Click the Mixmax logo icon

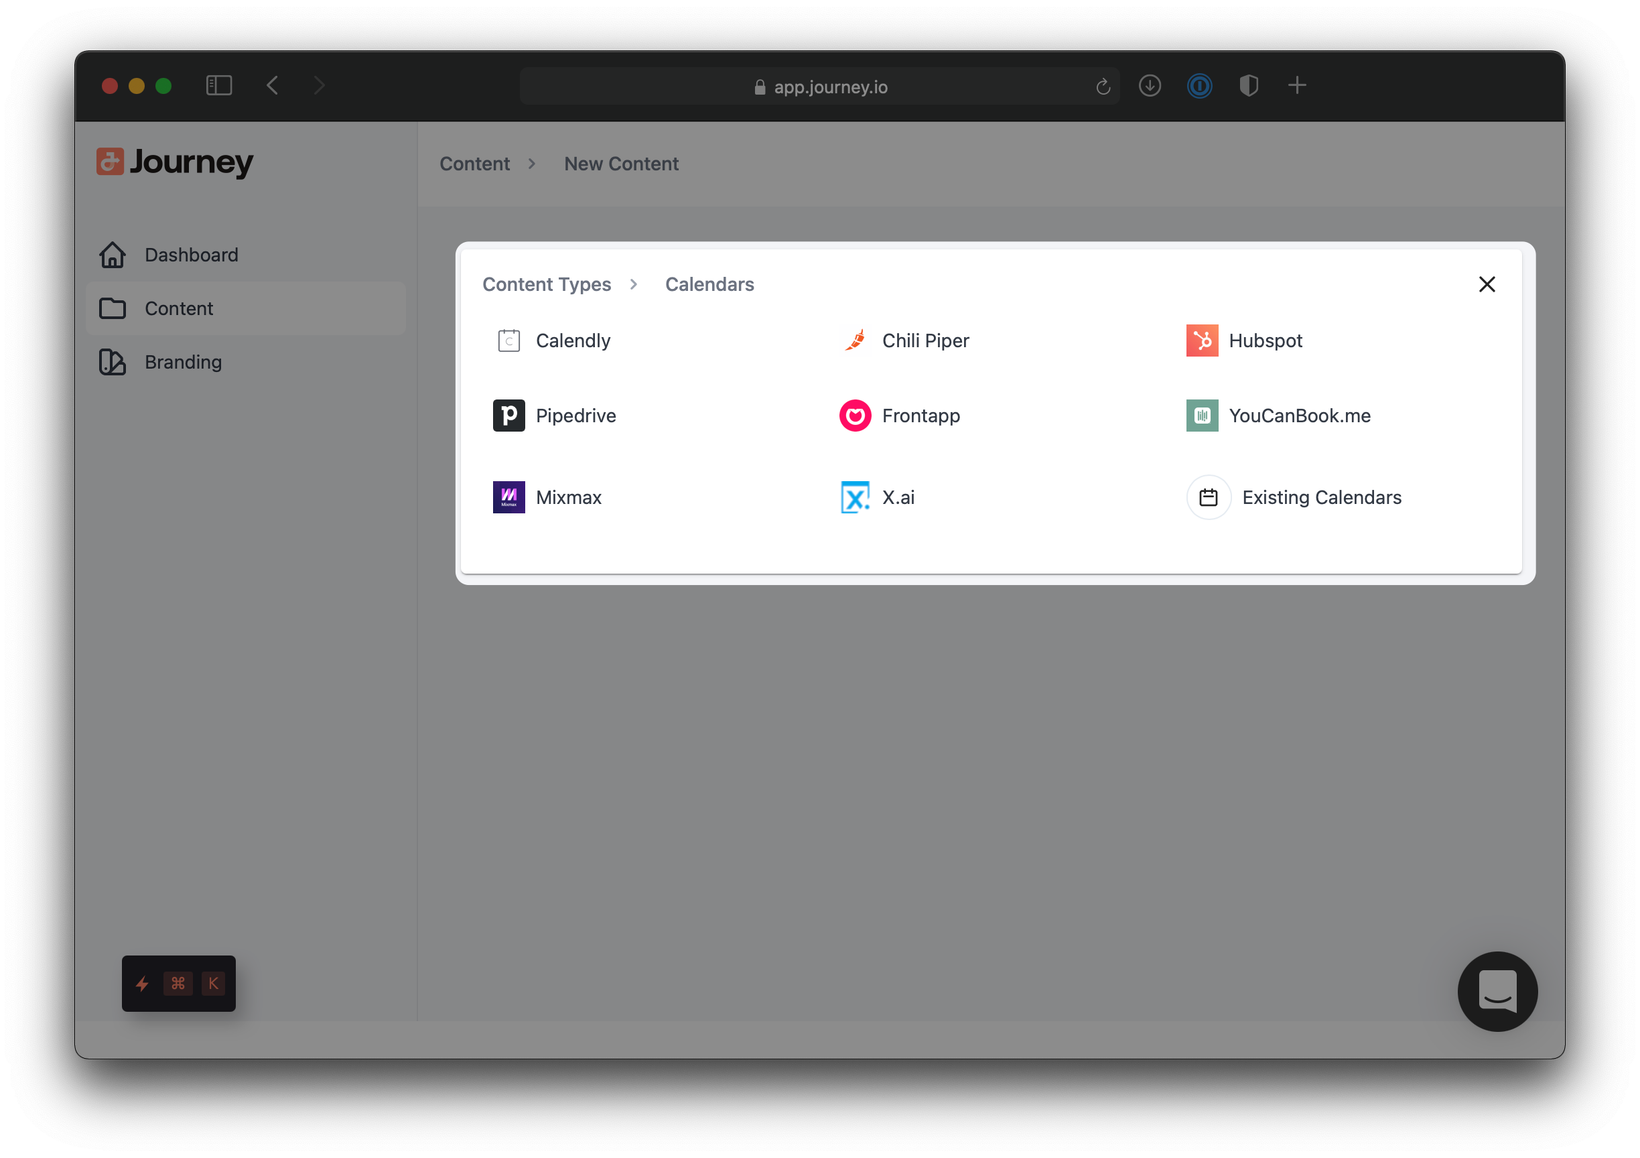[509, 498]
